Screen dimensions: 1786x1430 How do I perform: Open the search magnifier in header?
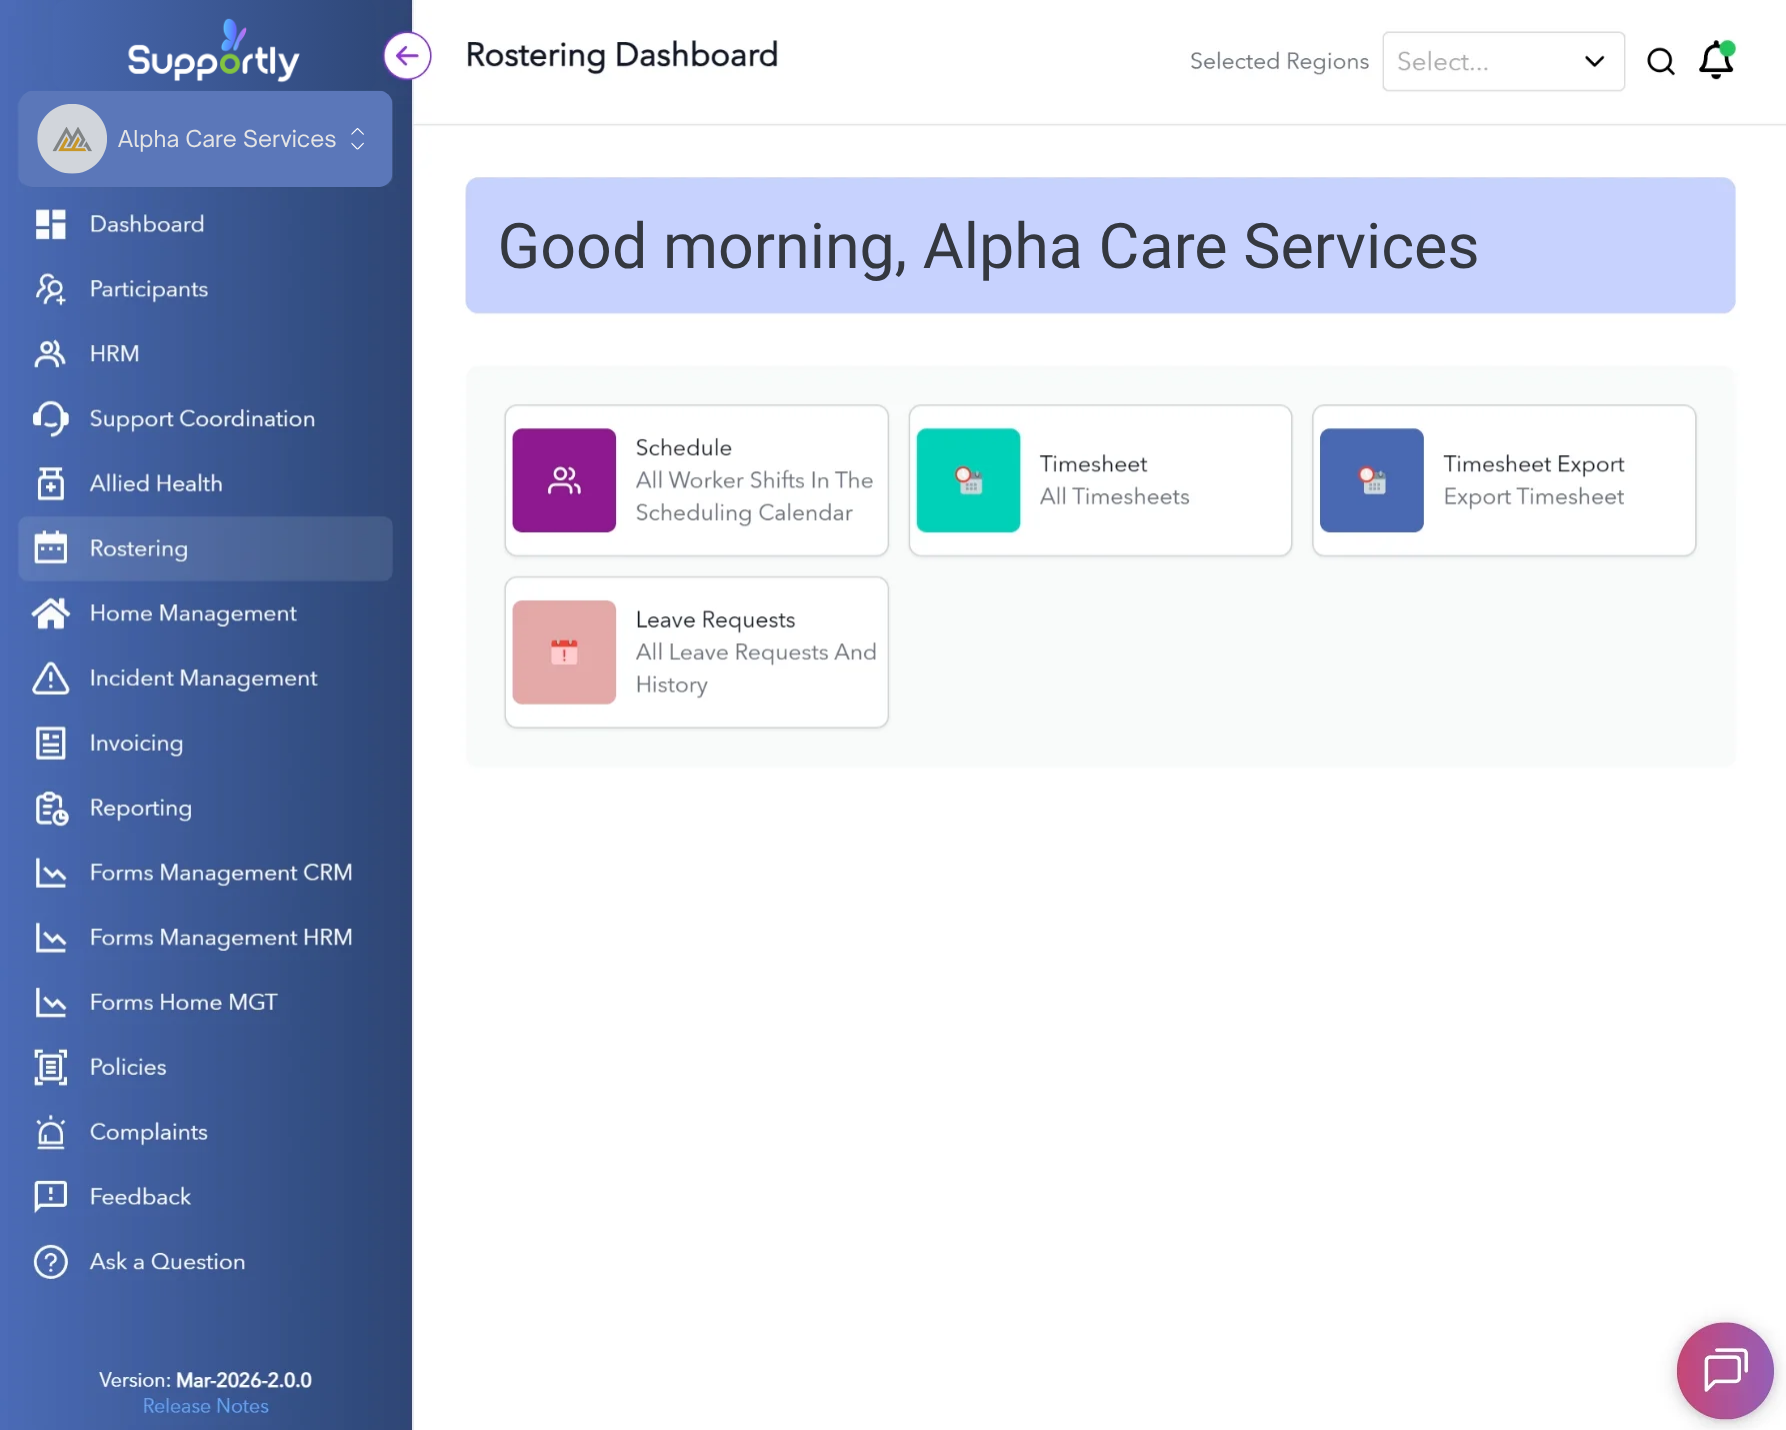point(1661,62)
